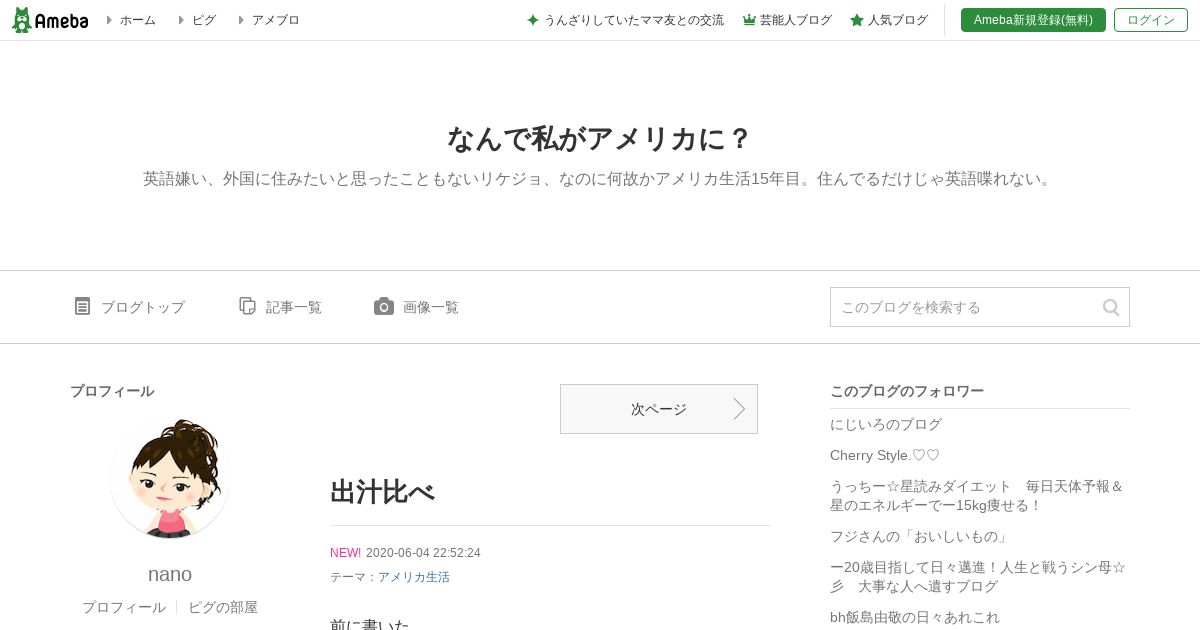
Task: Click star icon for 人気ブログ
Action: (x=857, y=20)
